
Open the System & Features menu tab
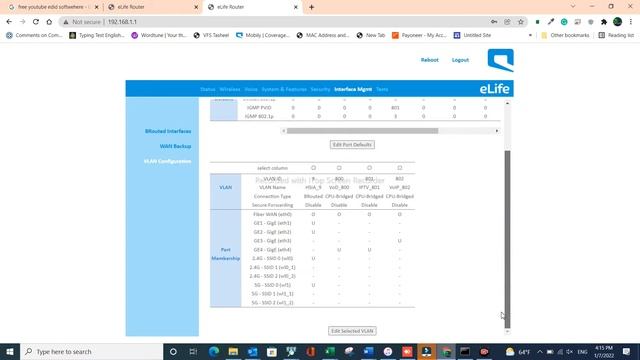(x=284, y=89)
